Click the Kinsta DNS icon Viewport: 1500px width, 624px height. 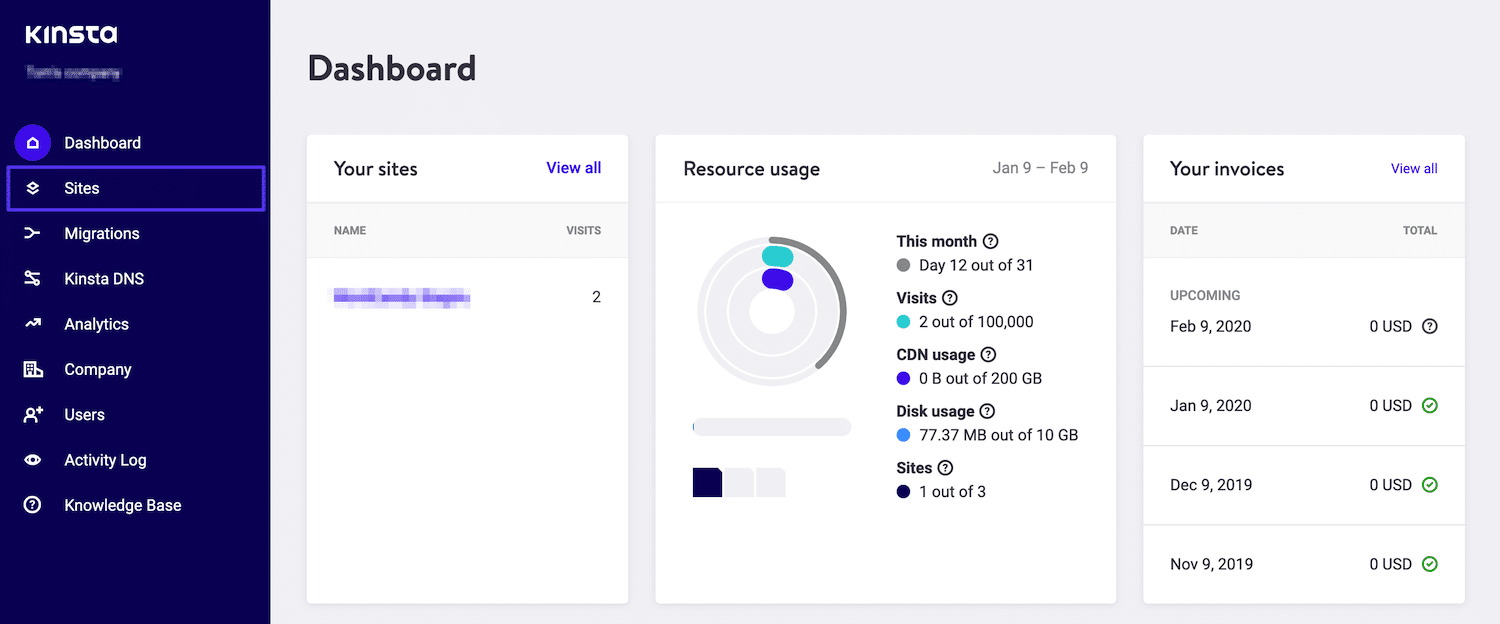point(33,278)
